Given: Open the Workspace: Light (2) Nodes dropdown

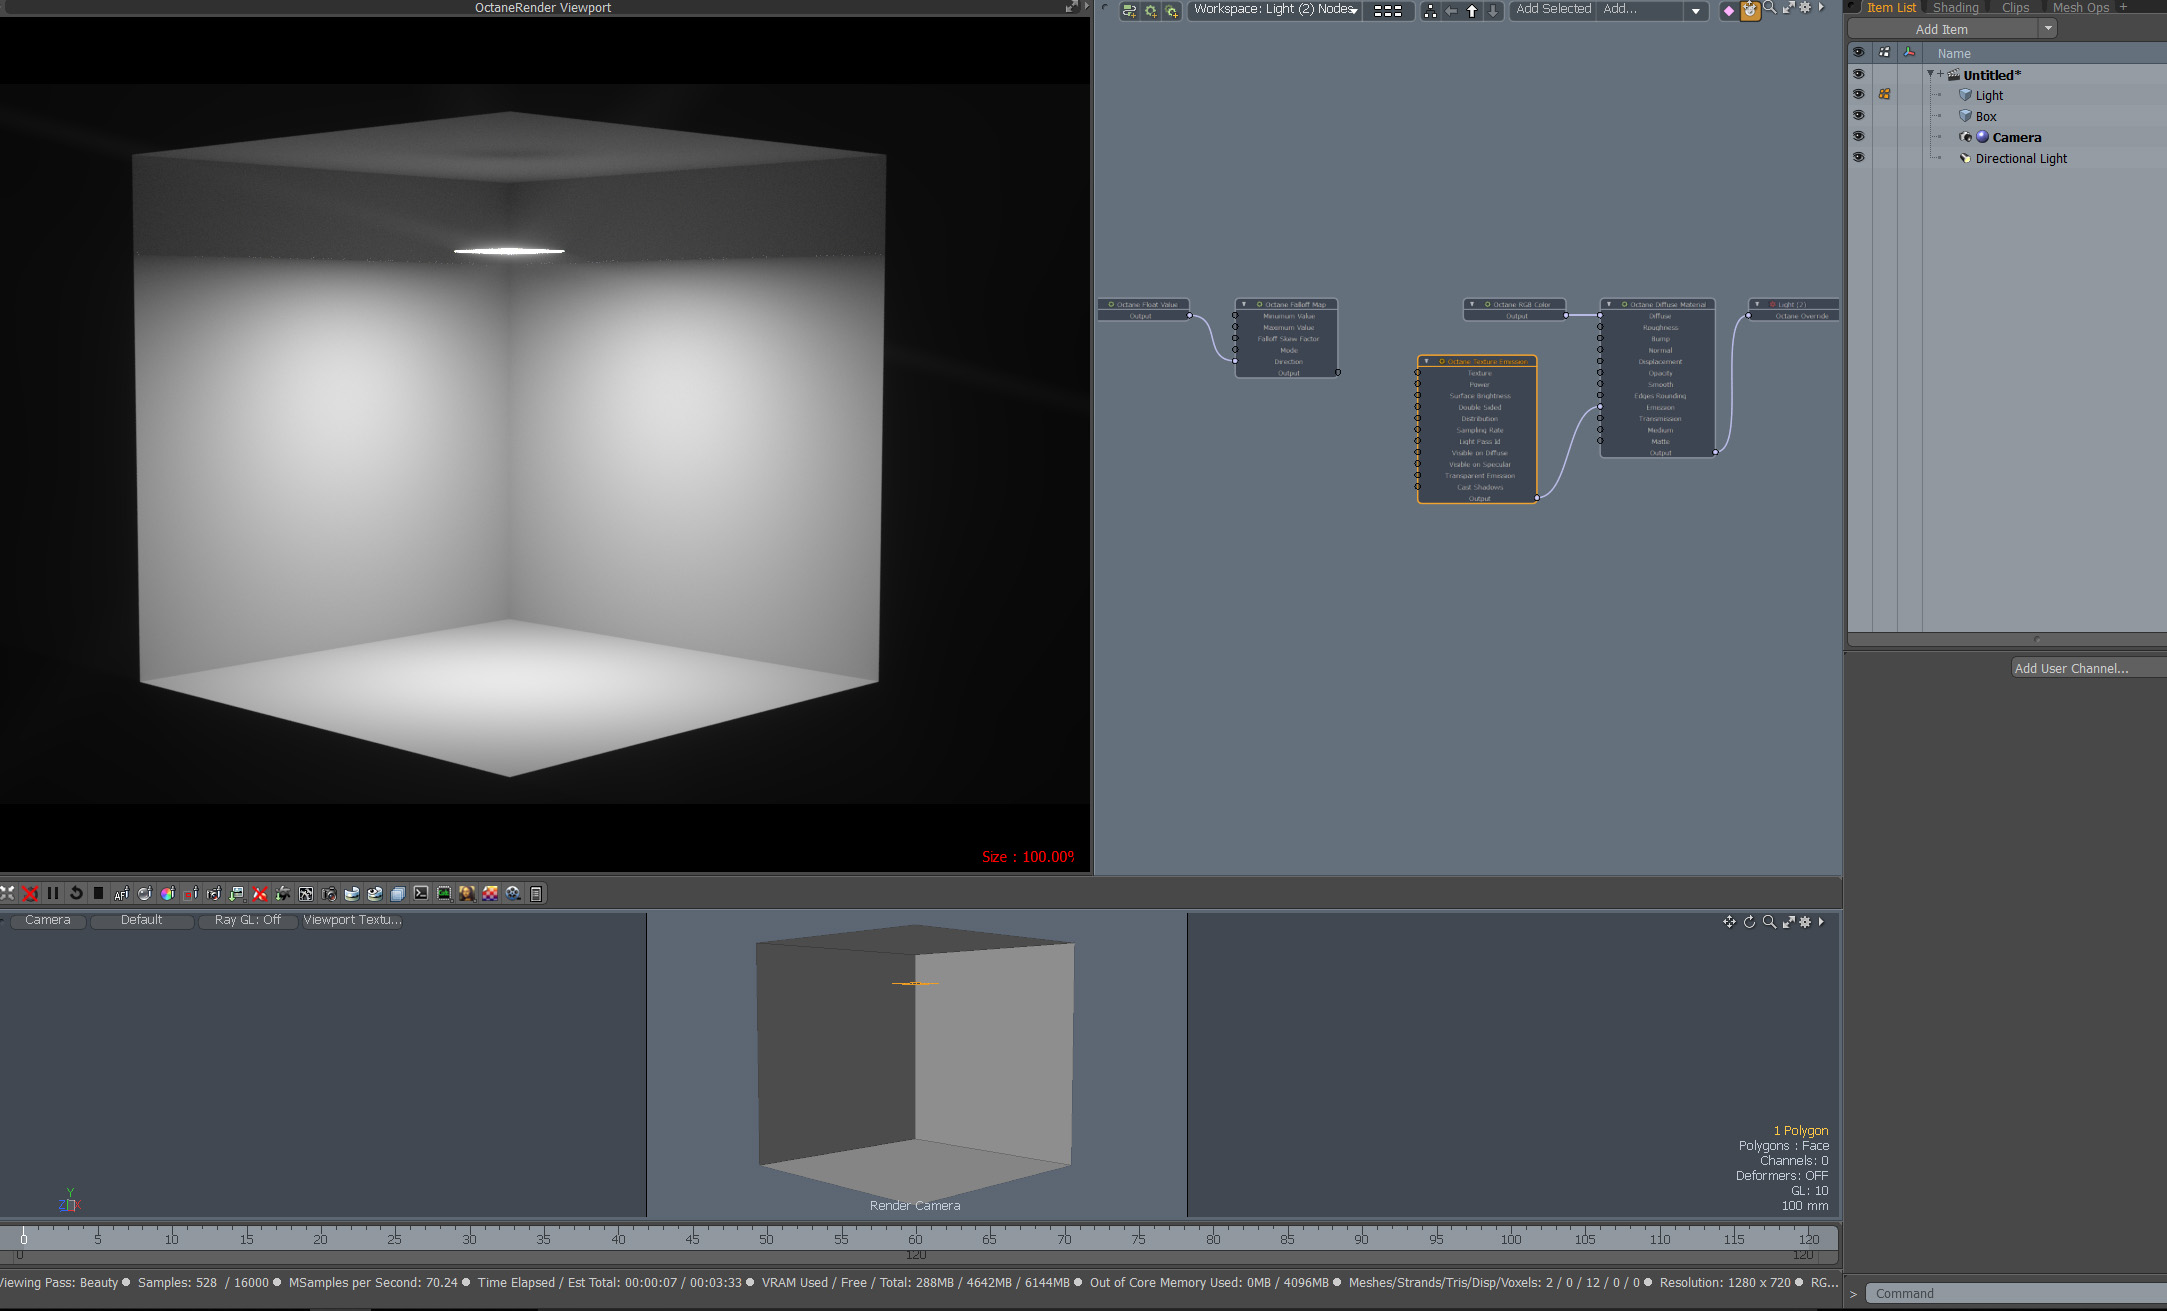Looking at the screenshot, I should click(1275, 10).
